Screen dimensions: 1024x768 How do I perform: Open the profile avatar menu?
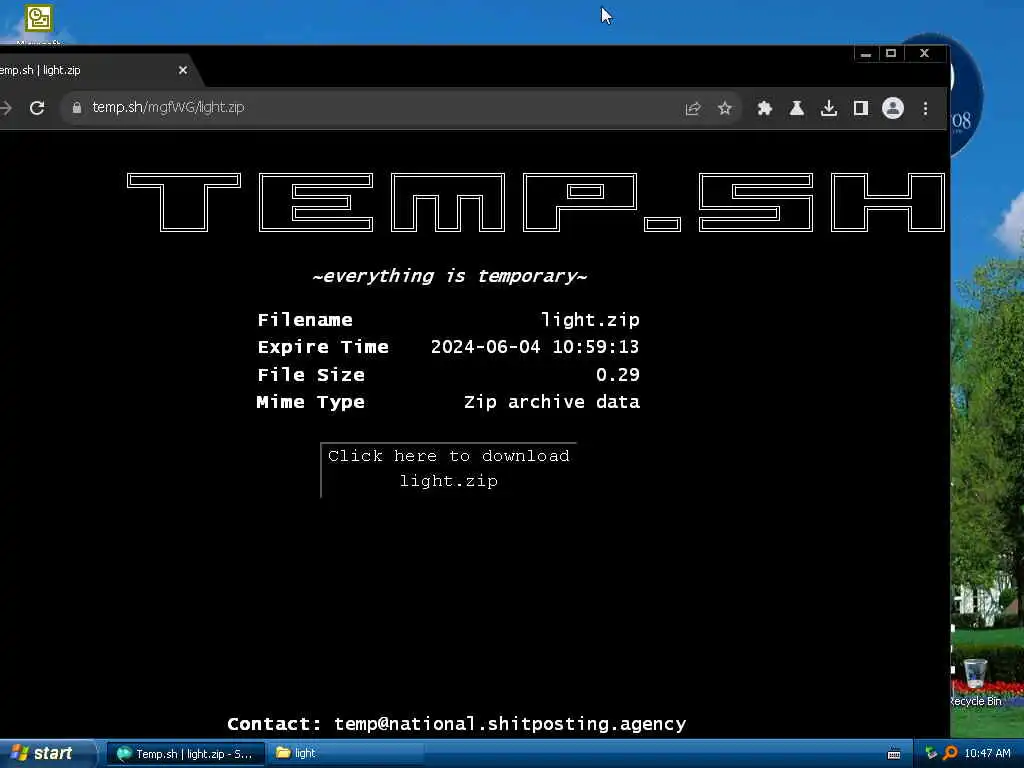pos(893,108)
